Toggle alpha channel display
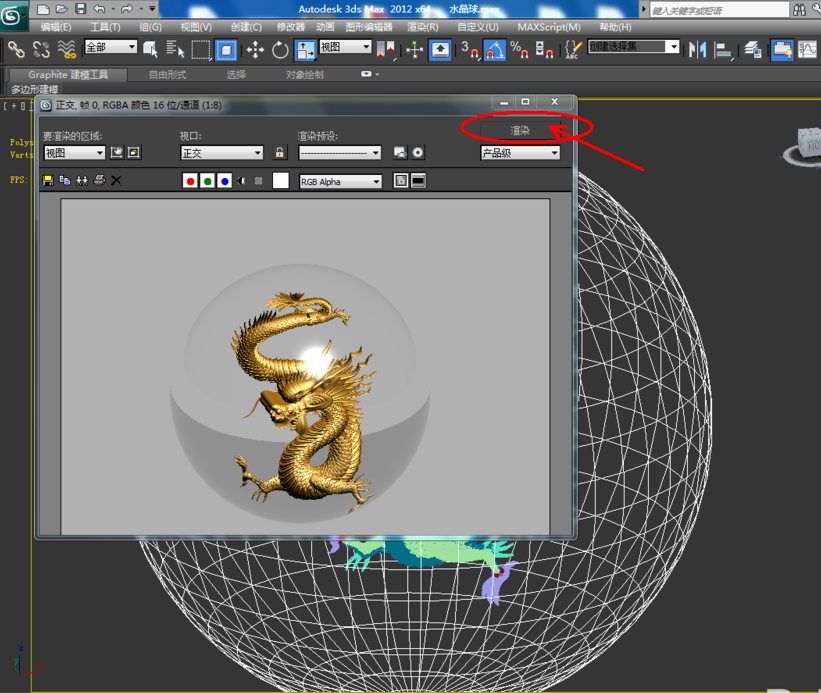This screenshot has width=821, height=693. point(241,181)
